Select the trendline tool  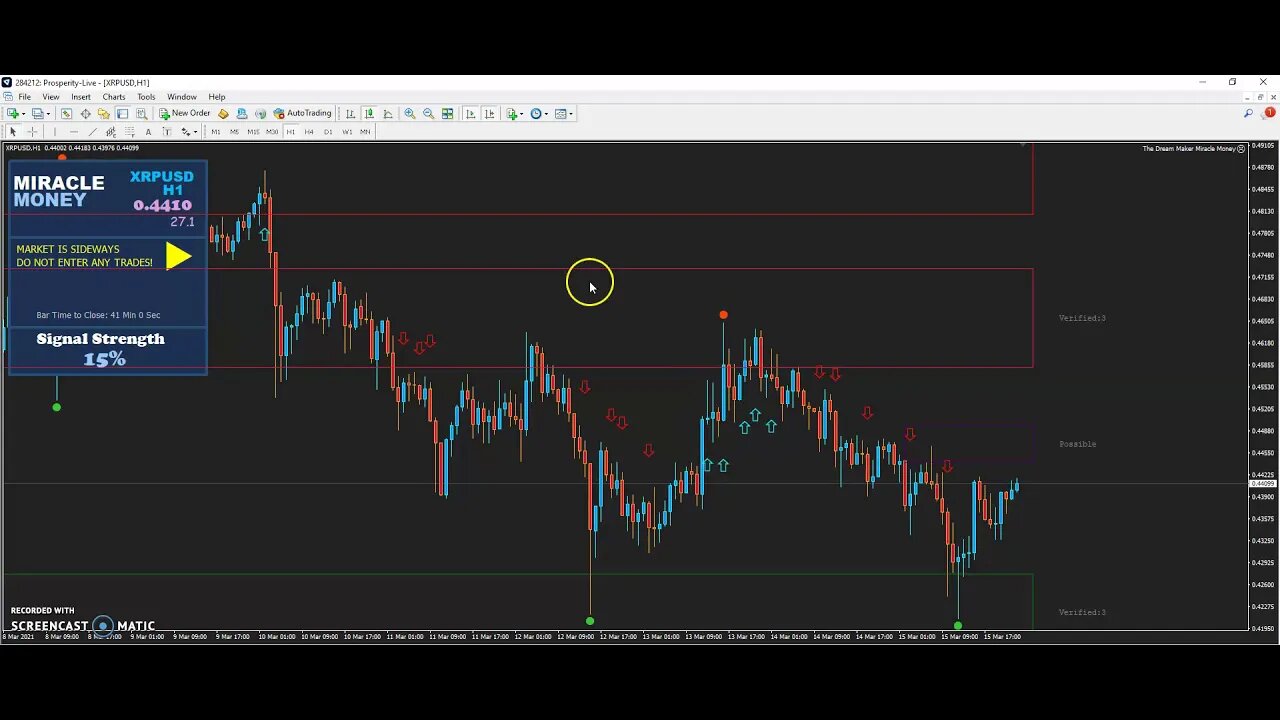pyautogui.click(x=92, y=132)
